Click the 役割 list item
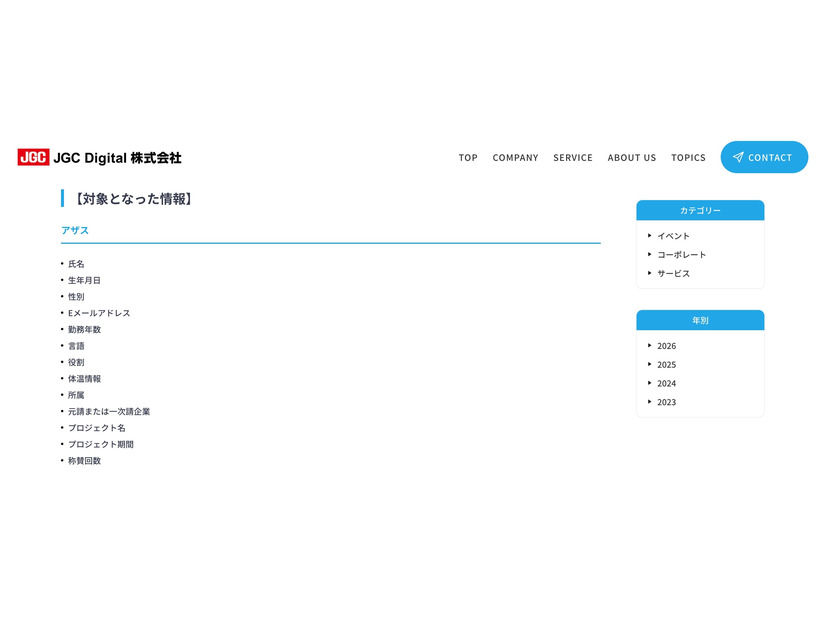Viewport: 826px width, 620px height. (x=76, y=362)
